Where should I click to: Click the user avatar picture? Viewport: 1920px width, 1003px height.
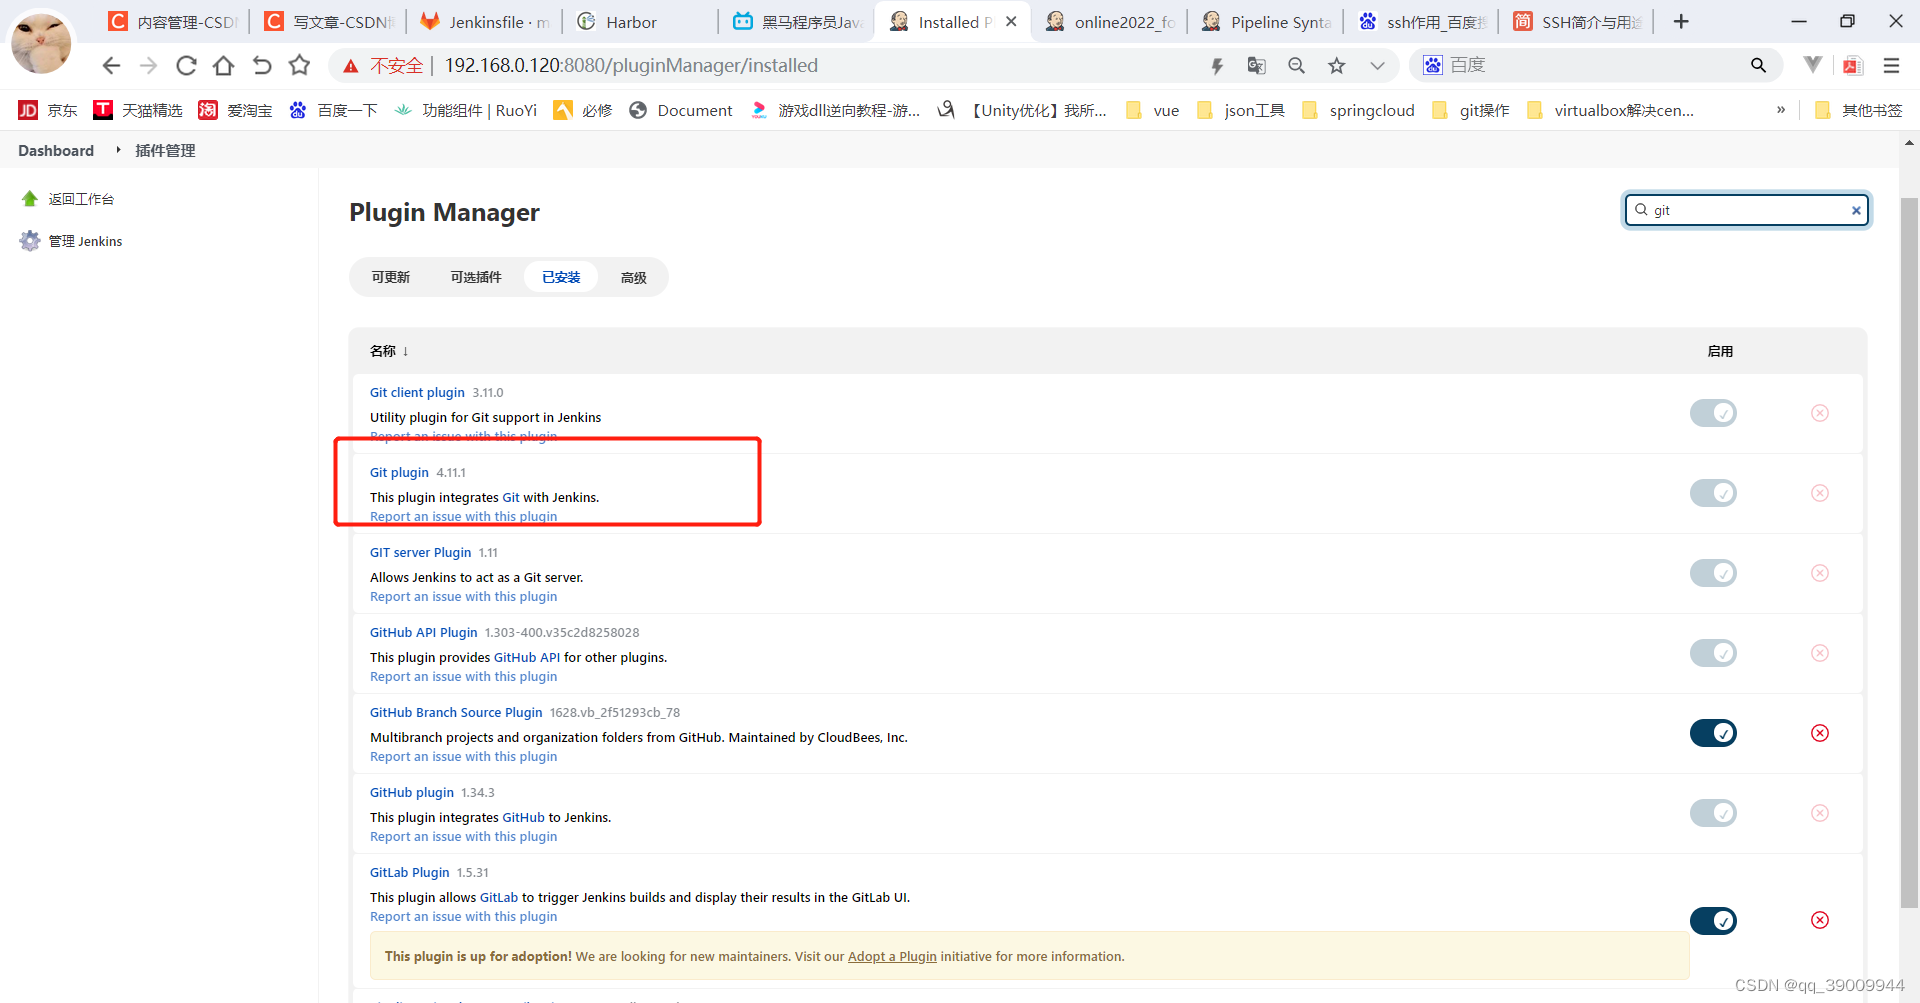click(41, 43)
